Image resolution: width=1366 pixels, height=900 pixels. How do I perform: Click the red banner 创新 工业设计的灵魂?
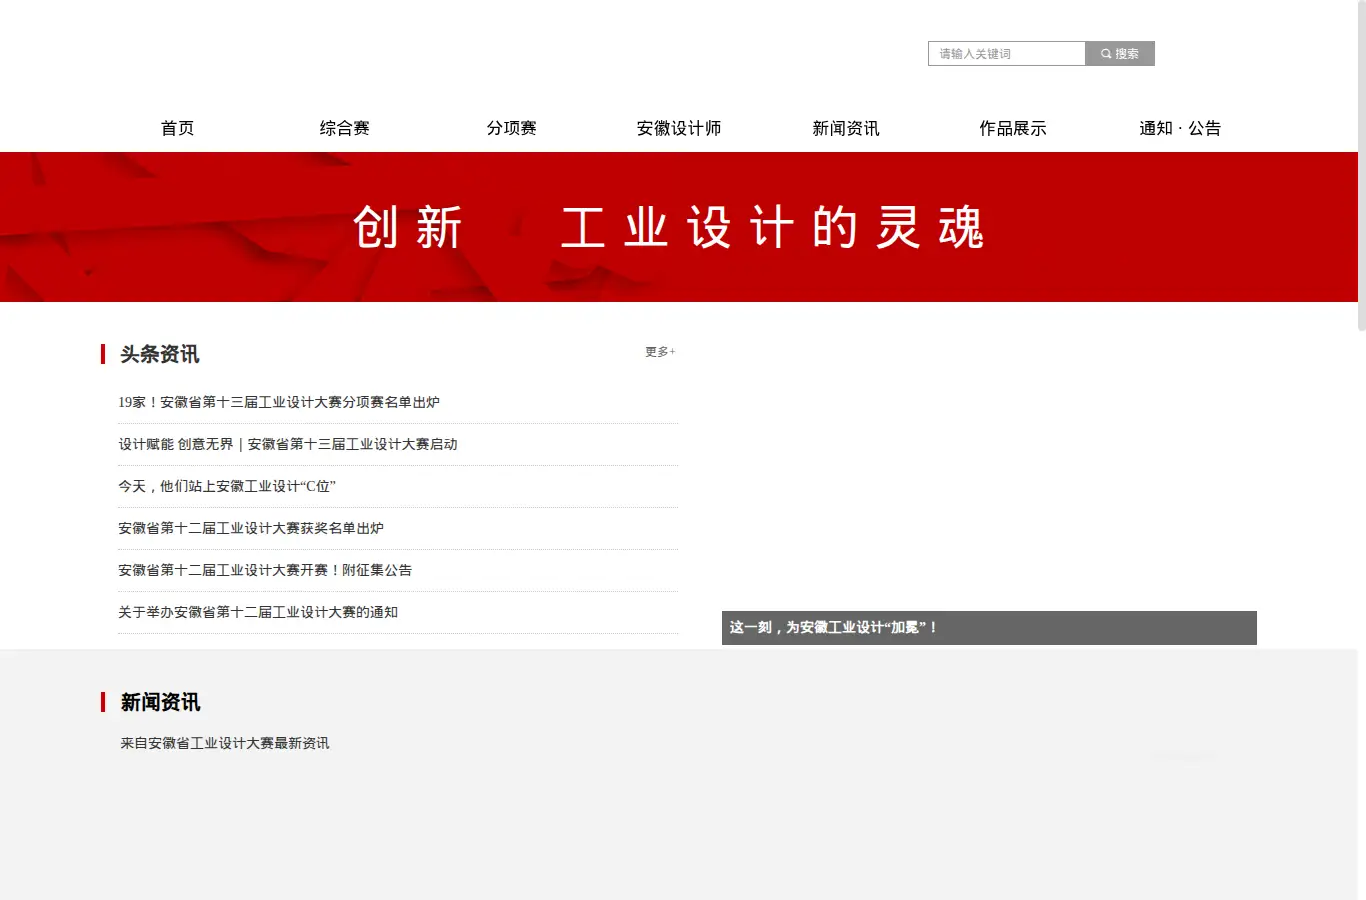[x=679, y=227]
